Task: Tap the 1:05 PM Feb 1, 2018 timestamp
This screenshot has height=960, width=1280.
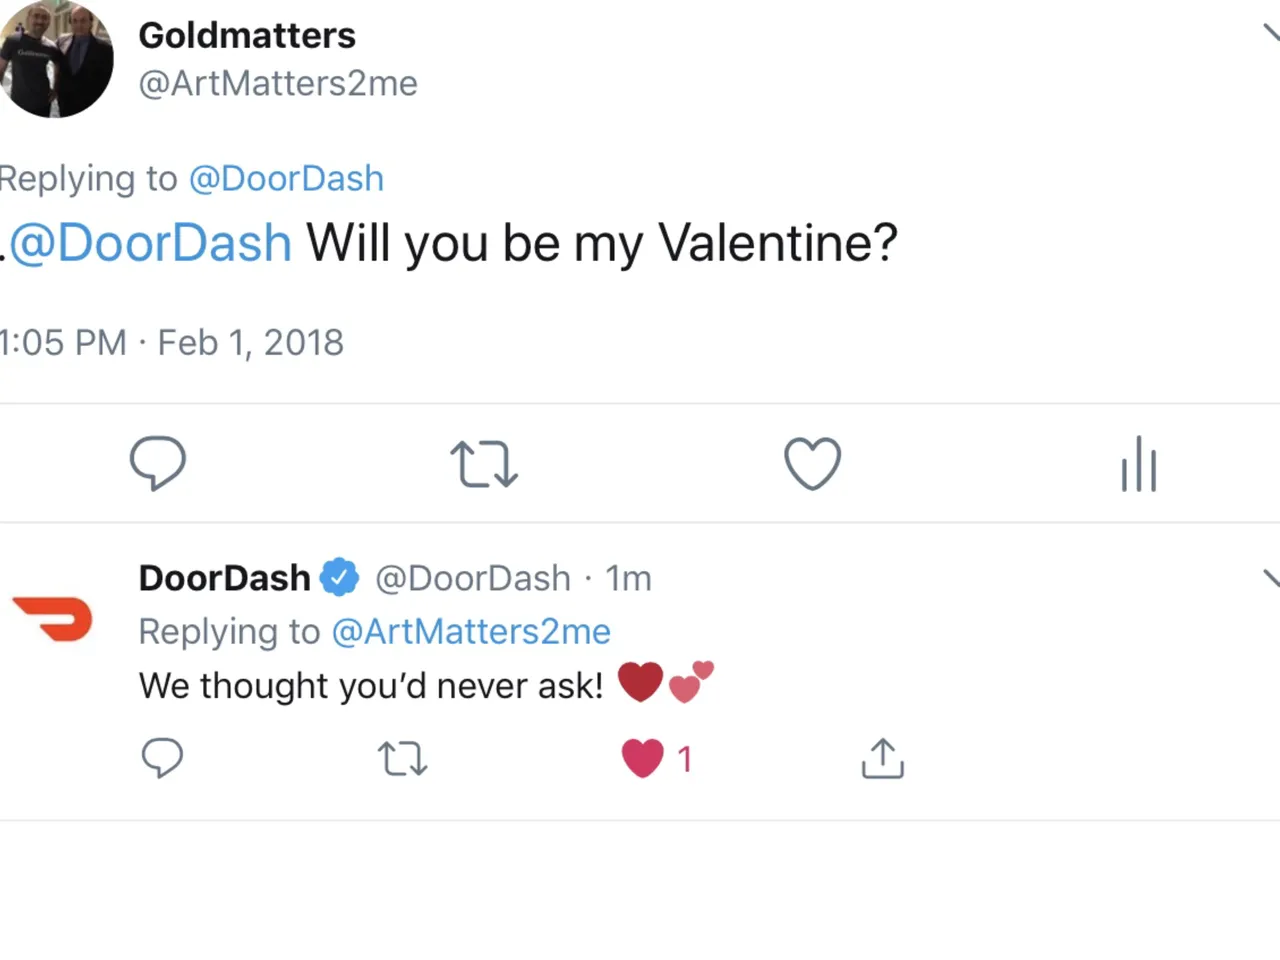Action: [x=171, y=342]
